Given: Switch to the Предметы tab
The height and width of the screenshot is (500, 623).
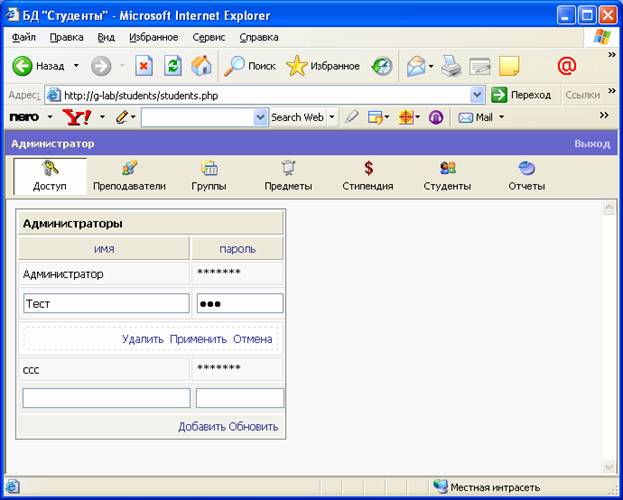Looking at the screenshot, I should (288, 176).
